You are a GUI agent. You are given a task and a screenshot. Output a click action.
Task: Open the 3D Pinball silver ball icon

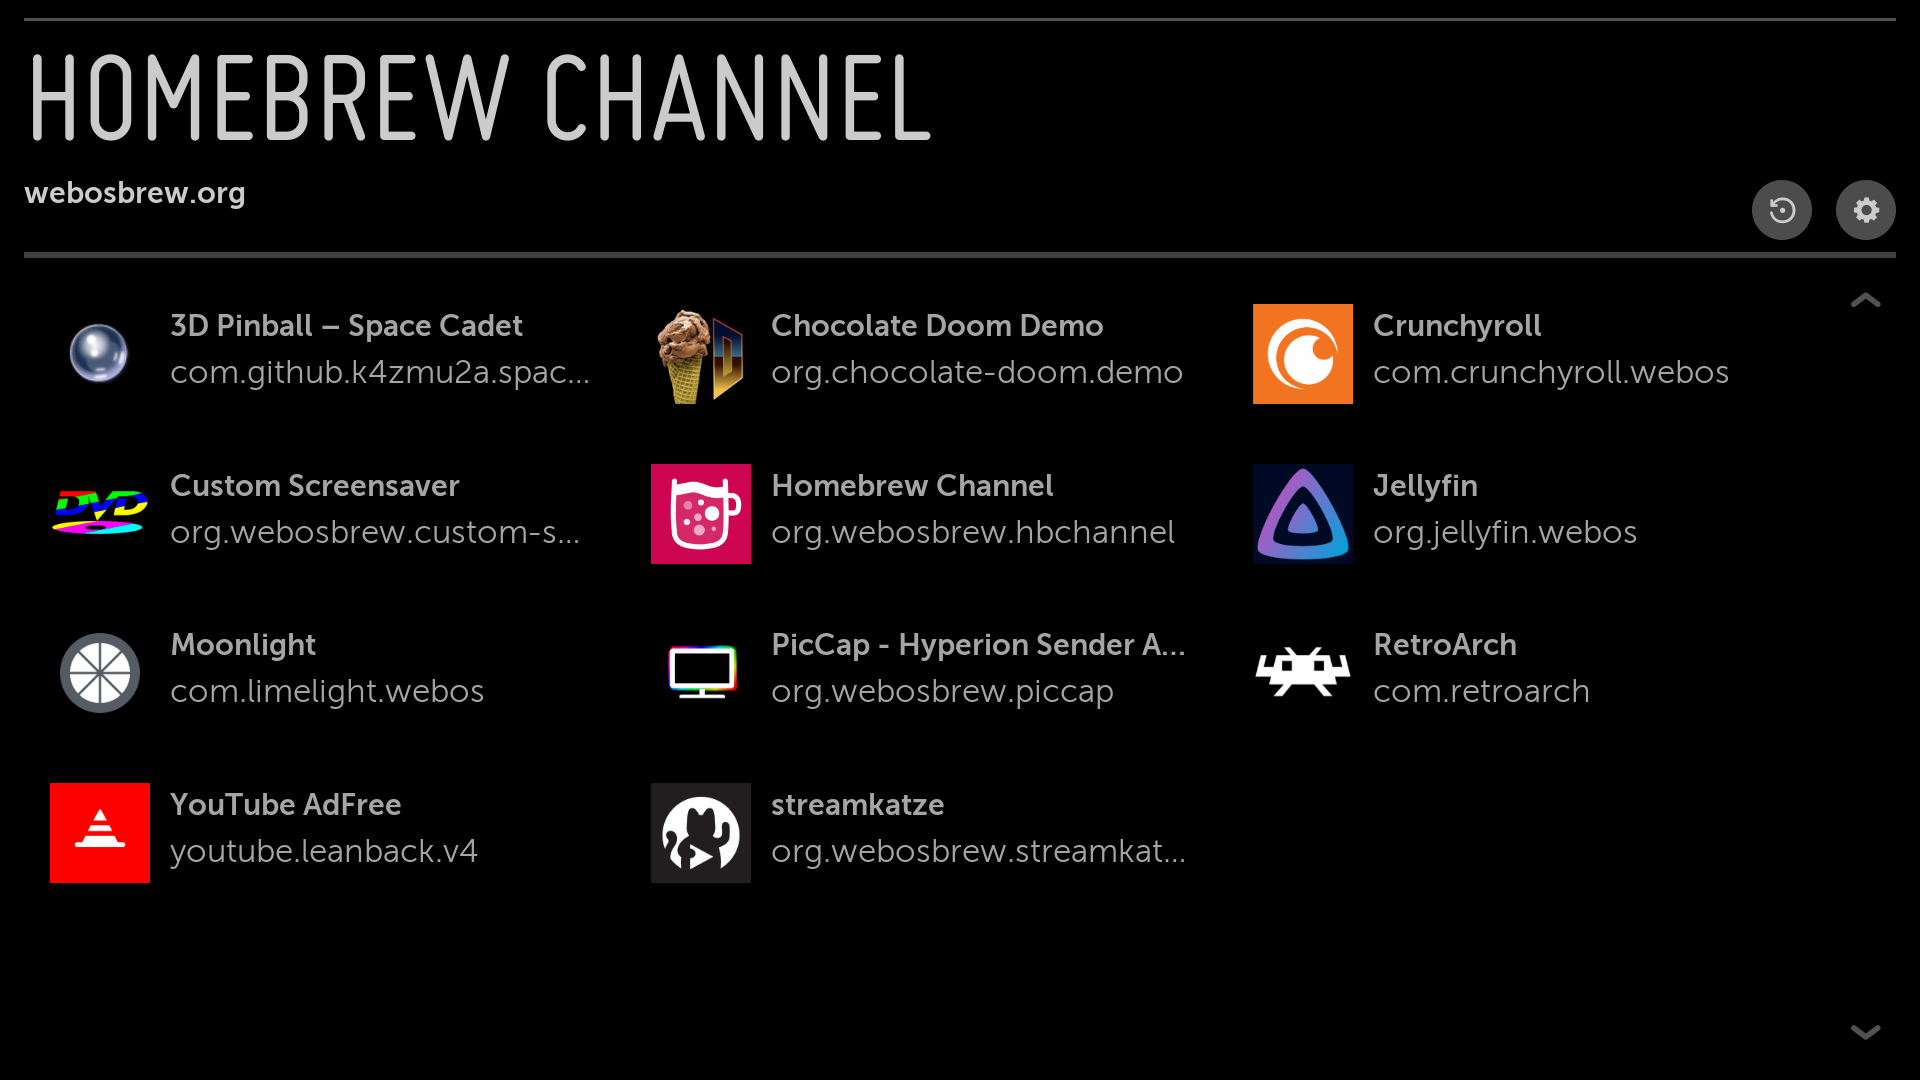[x=99, y=354]
